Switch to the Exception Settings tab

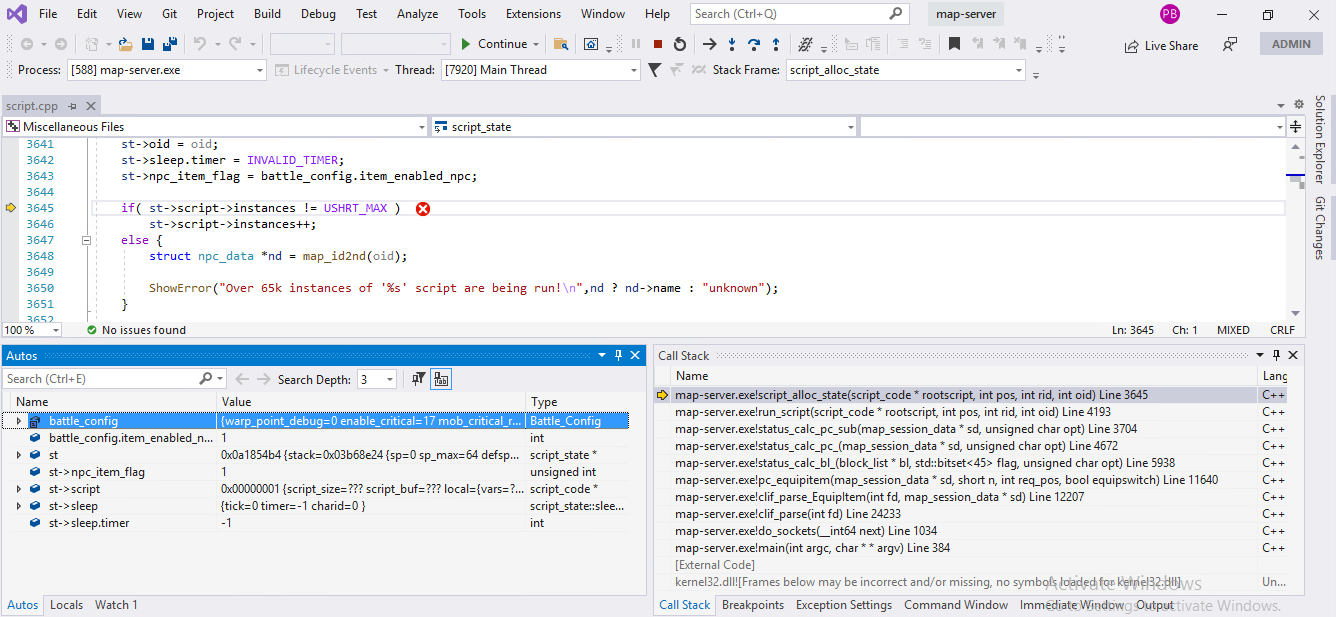pyautogui.click(x=844, y=605)
